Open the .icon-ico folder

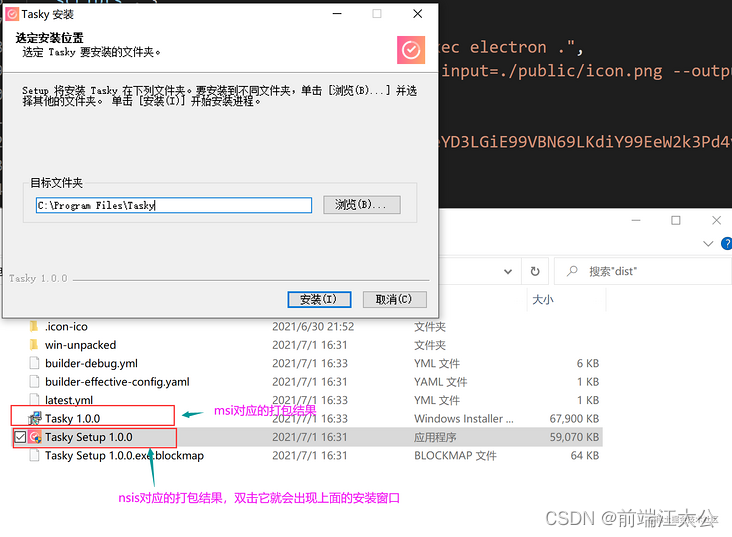[66, 326]
